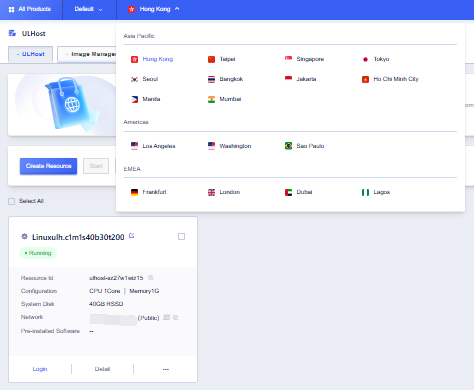The width and height of the screenshot is (474, 390).
Task: Click the Seoul flag icon
Action: (134, 79)
